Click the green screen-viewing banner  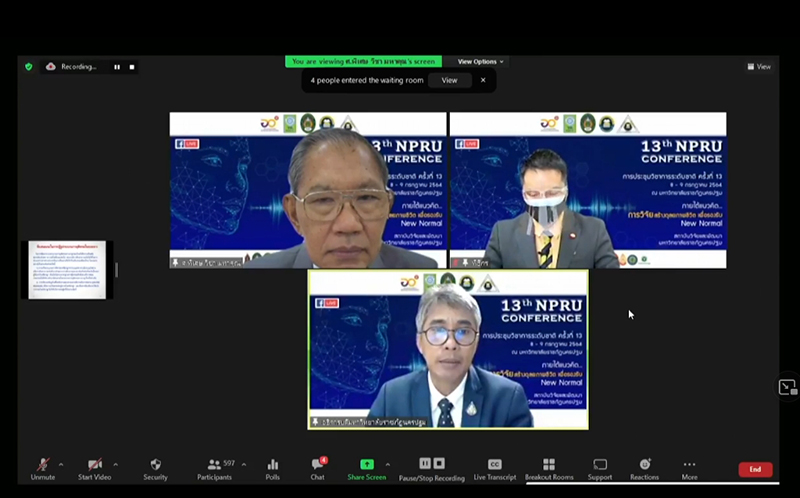[363, 62]
